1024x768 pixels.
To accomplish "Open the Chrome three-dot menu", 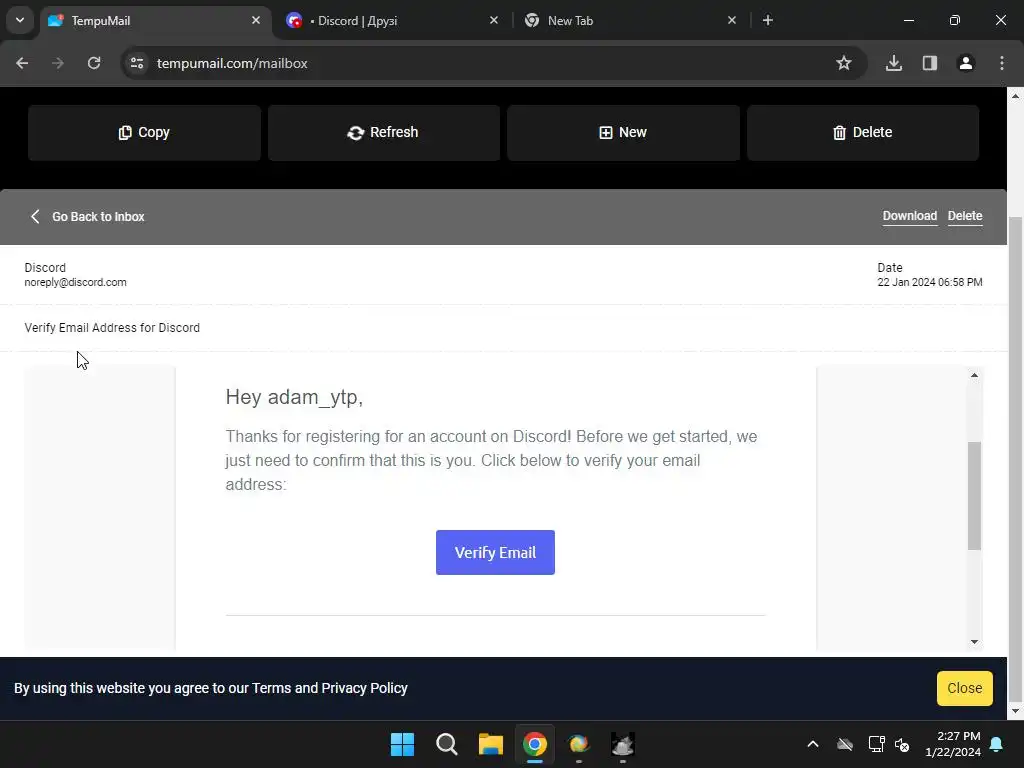I will coord(1002,63).
